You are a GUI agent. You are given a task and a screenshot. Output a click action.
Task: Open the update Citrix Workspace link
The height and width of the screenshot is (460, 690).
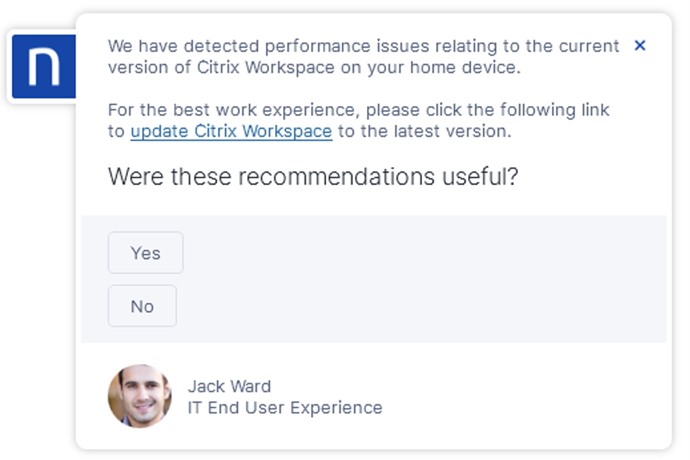pyautogui.click(x=231, y=131)
